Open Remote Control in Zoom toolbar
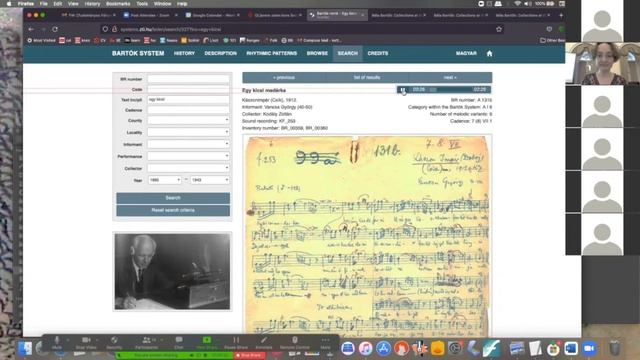Viewport: 640px width, 360px height. point(295,342)
